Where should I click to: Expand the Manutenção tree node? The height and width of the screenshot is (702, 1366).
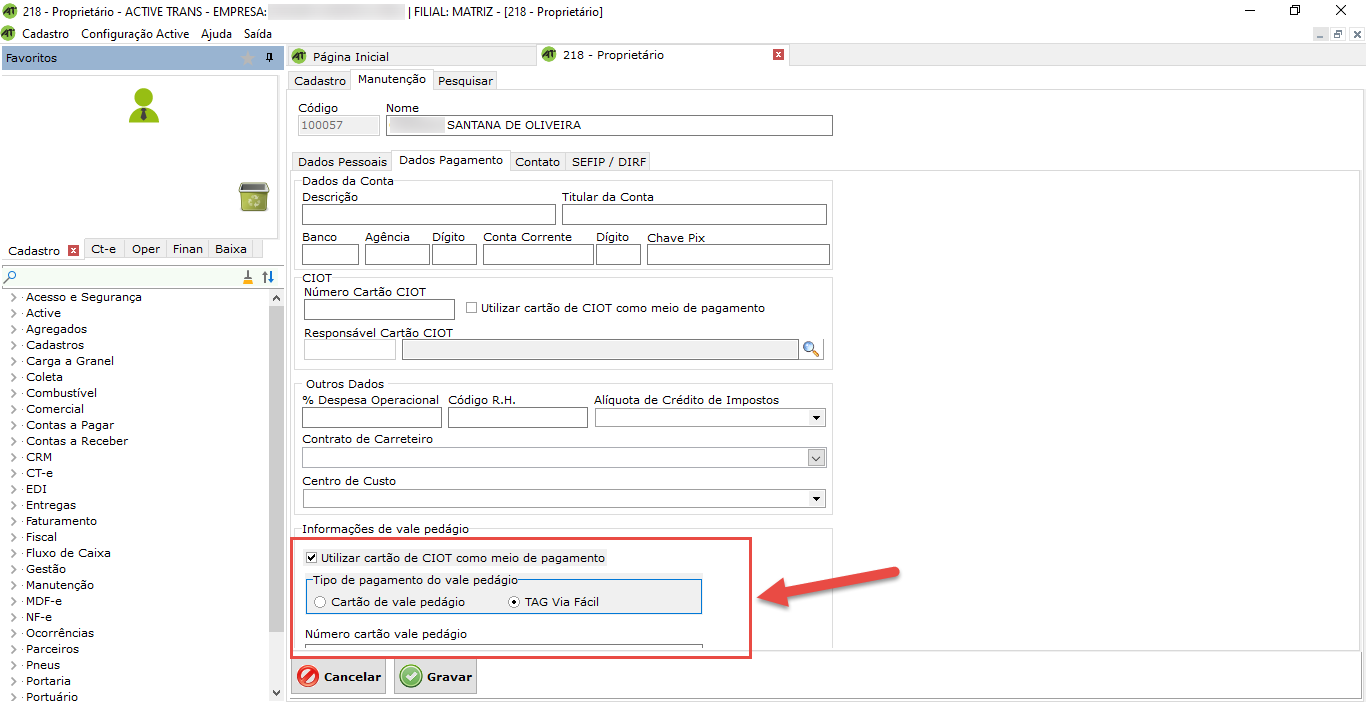[13, 585]
